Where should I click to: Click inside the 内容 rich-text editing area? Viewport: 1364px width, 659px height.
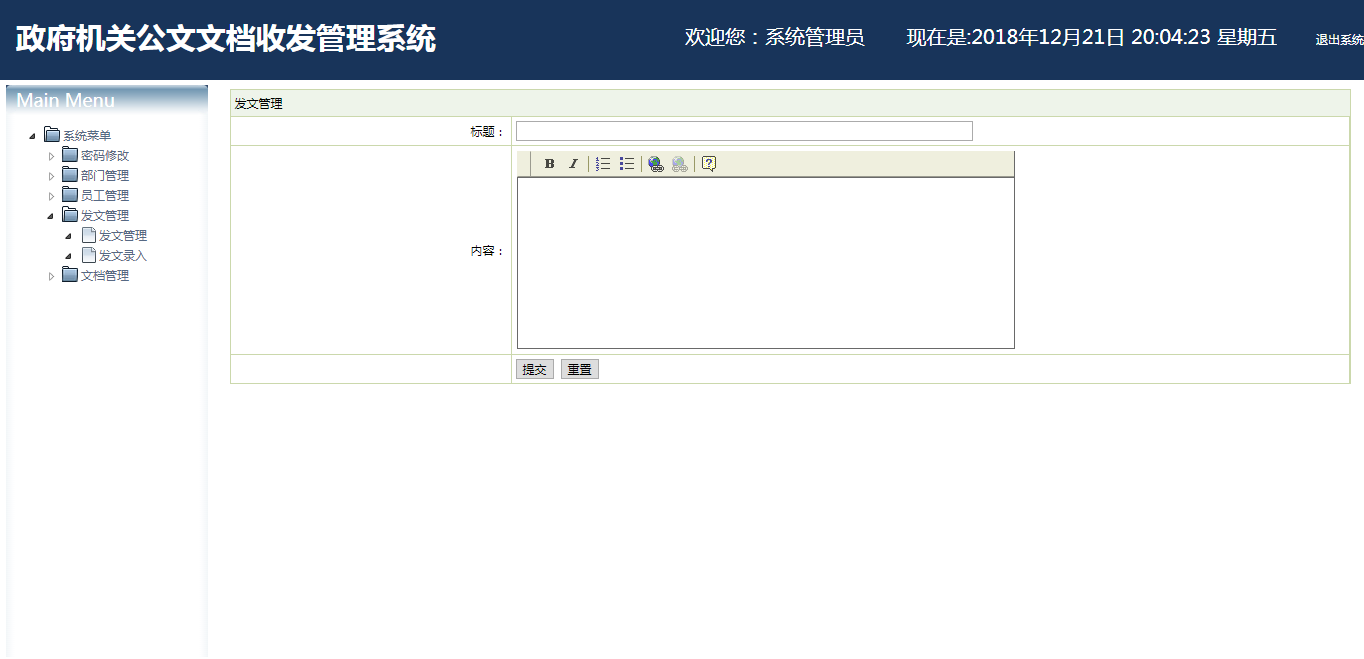pos(766,263)
